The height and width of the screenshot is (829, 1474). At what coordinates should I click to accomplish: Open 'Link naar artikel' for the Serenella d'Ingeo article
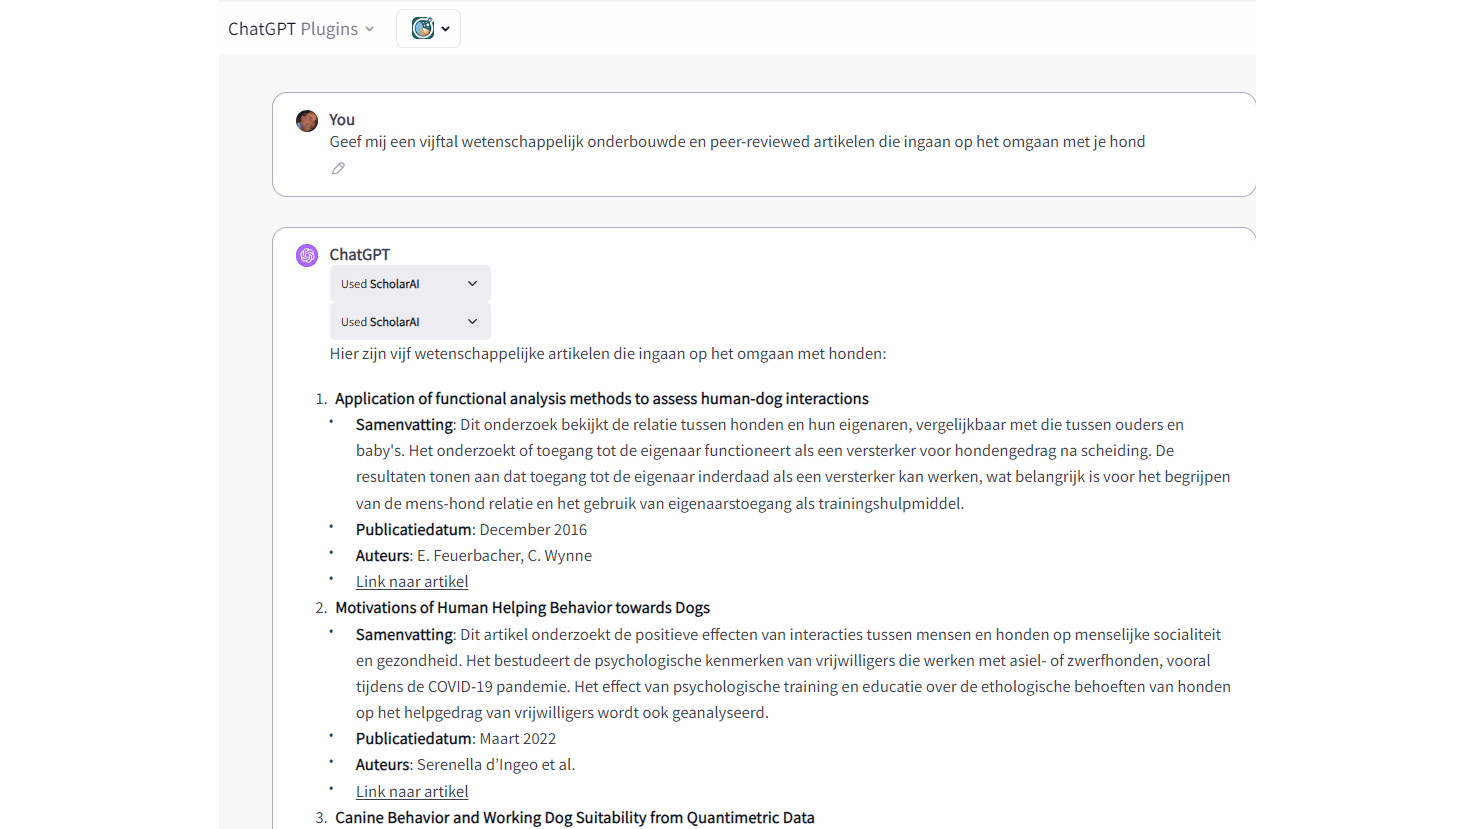pos(412,791)
